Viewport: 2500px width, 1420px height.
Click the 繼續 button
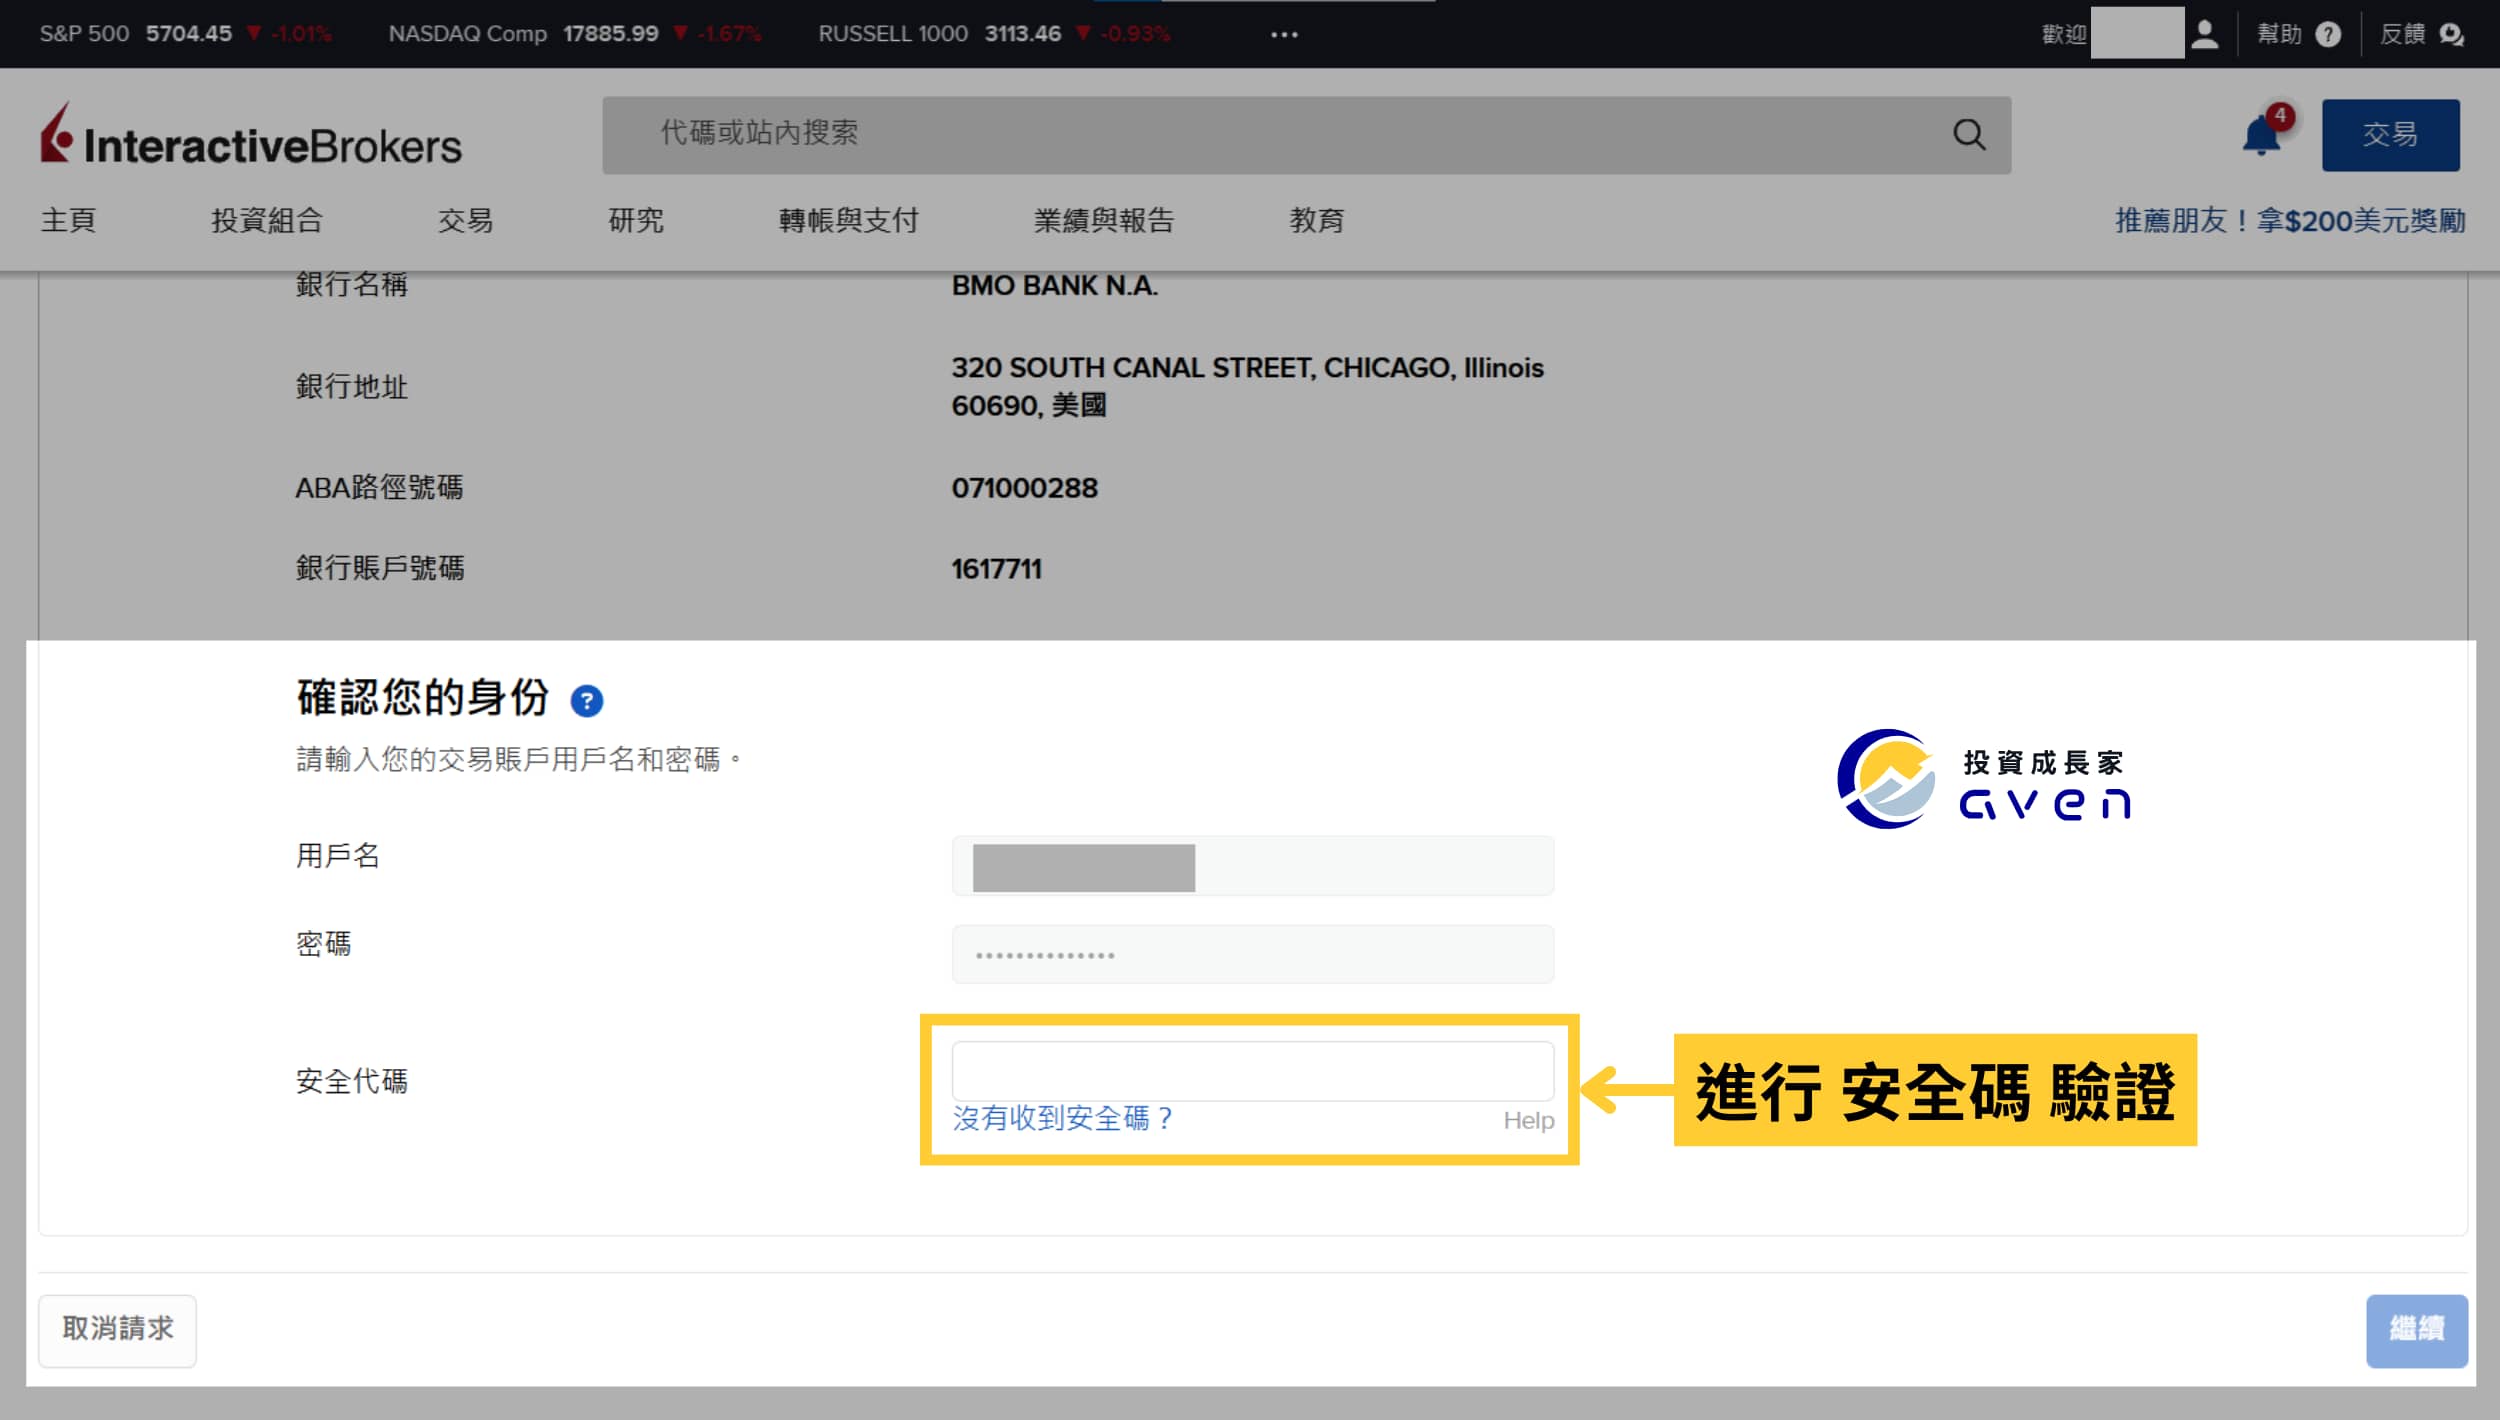2416,1330
